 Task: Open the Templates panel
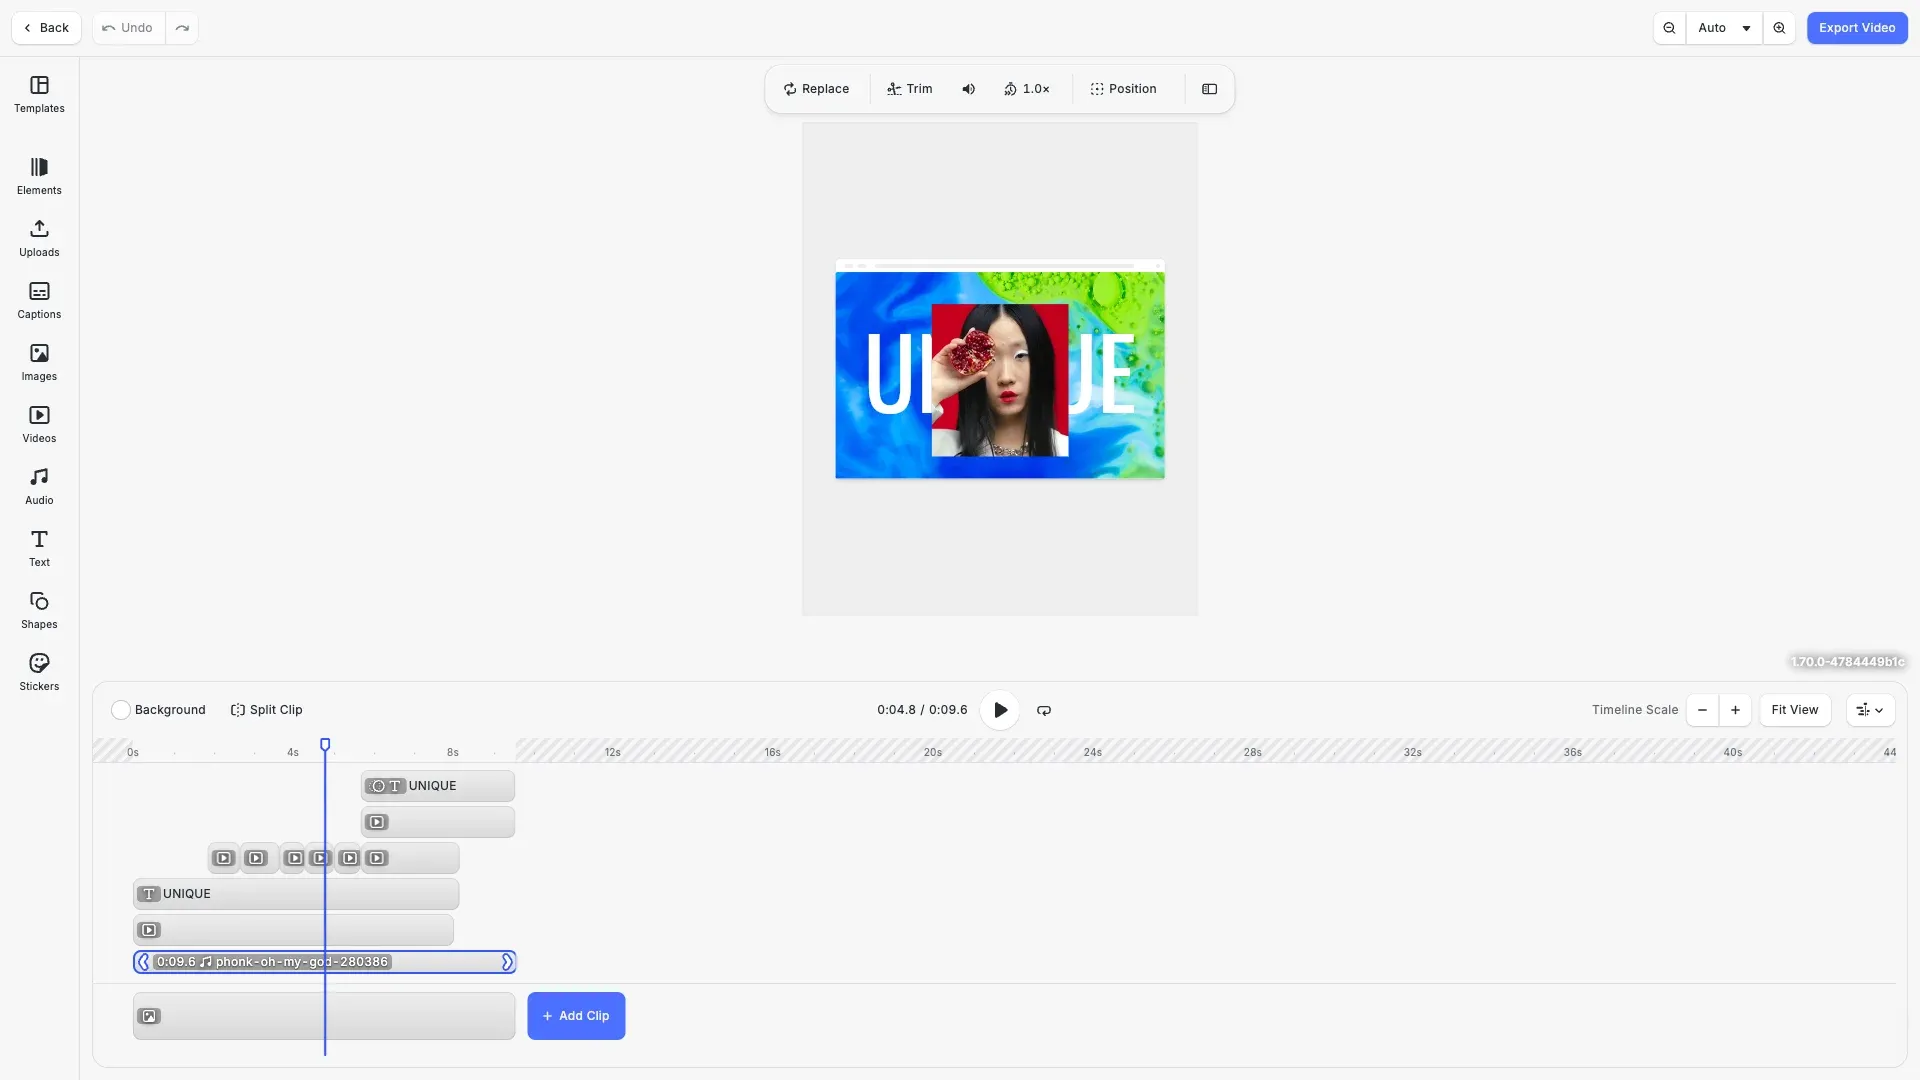(38, 95)
